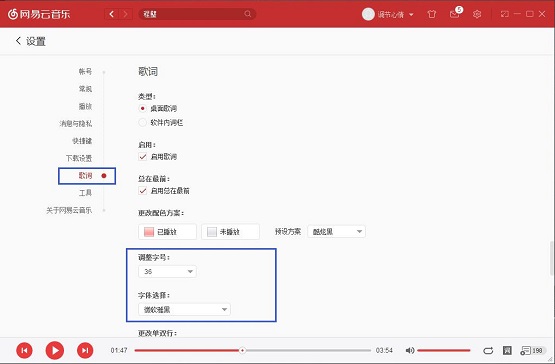Viewport: 555px width, 364px height.
Task: Adjust the volume slider
Action: [444, 351]
